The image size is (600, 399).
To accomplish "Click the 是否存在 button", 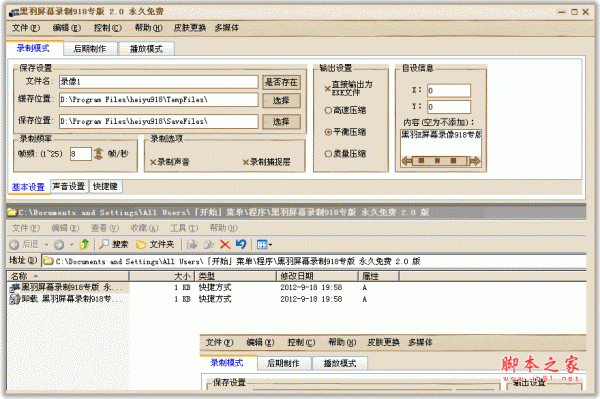I will (281, 82).
